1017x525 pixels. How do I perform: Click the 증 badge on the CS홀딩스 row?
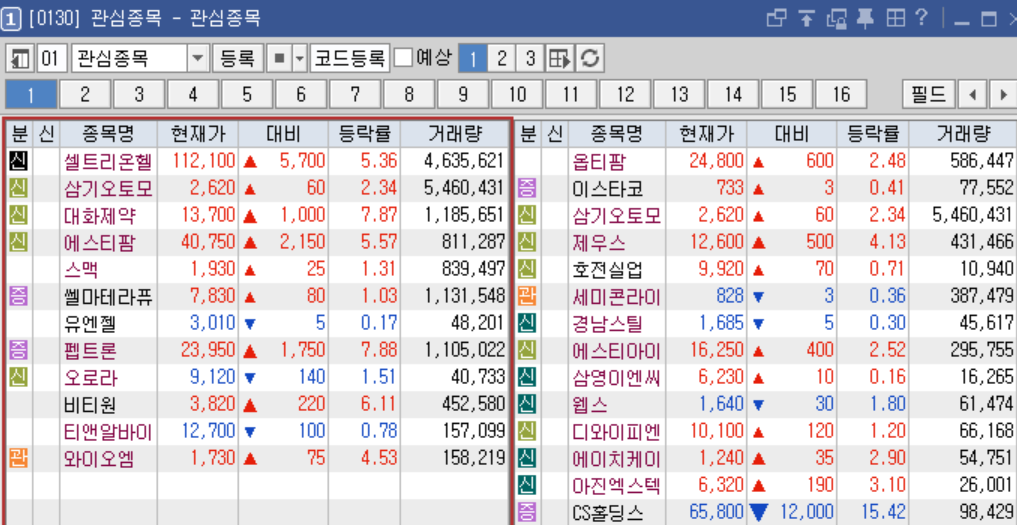(x=527, y=513)
